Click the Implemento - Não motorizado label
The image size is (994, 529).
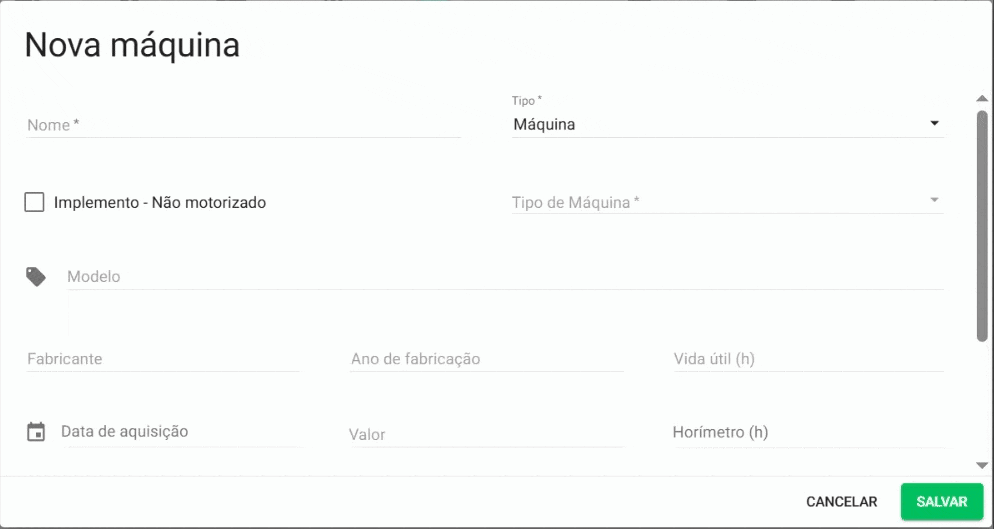click(160, 202)
